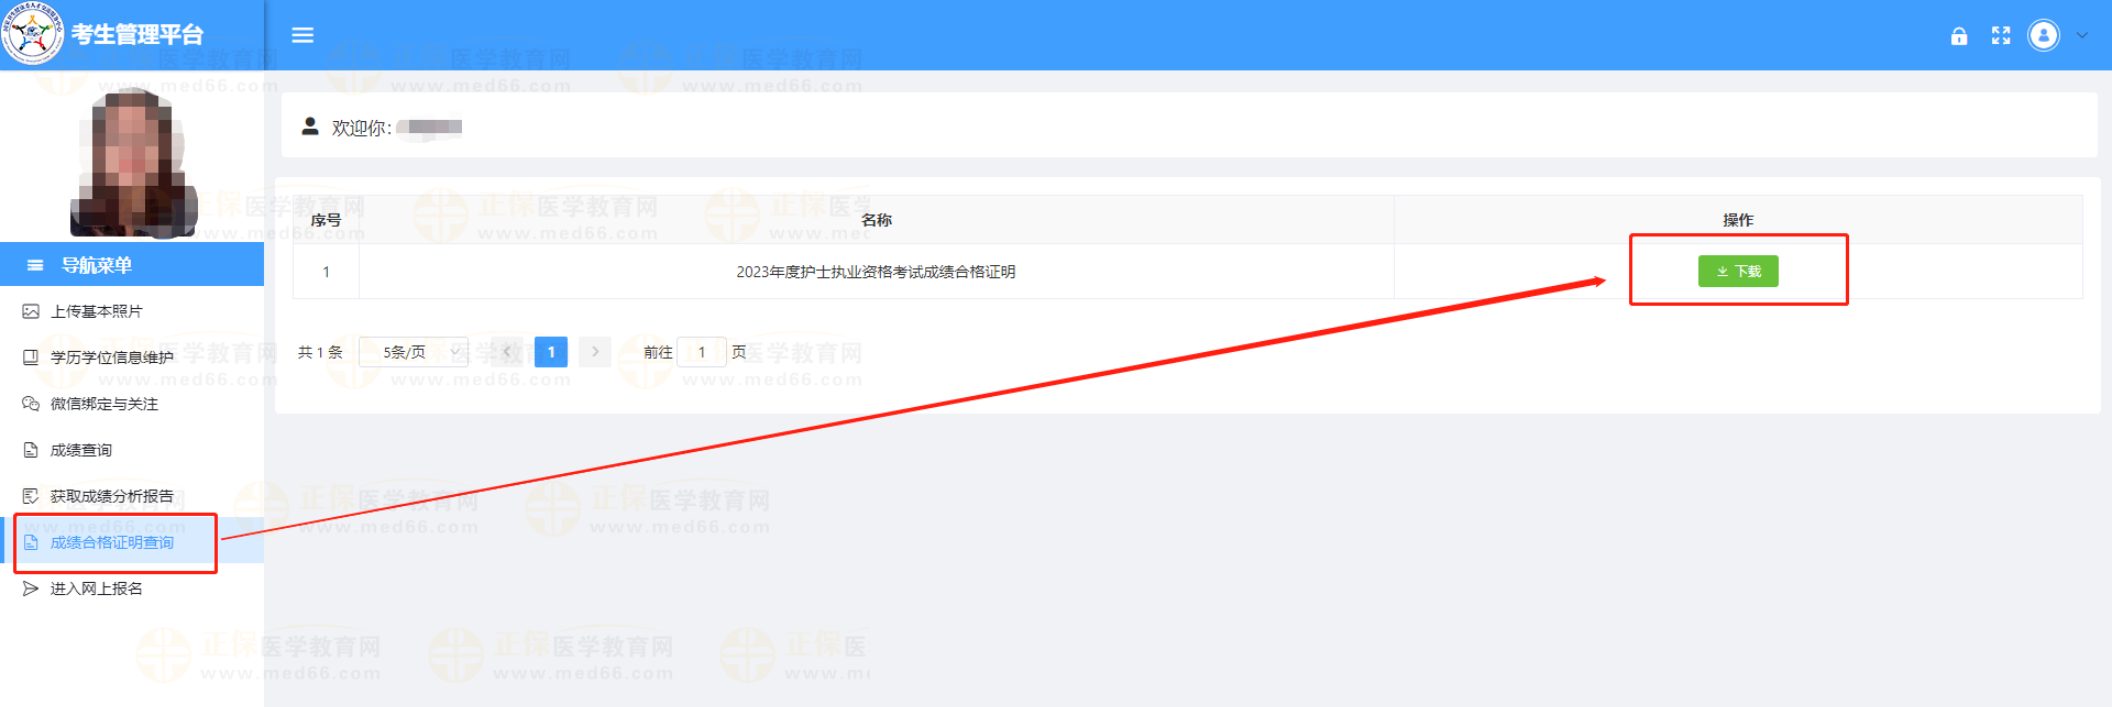Click the green 下载 button
This screenshot has width=2112, height=707.
pos(1737,271)
